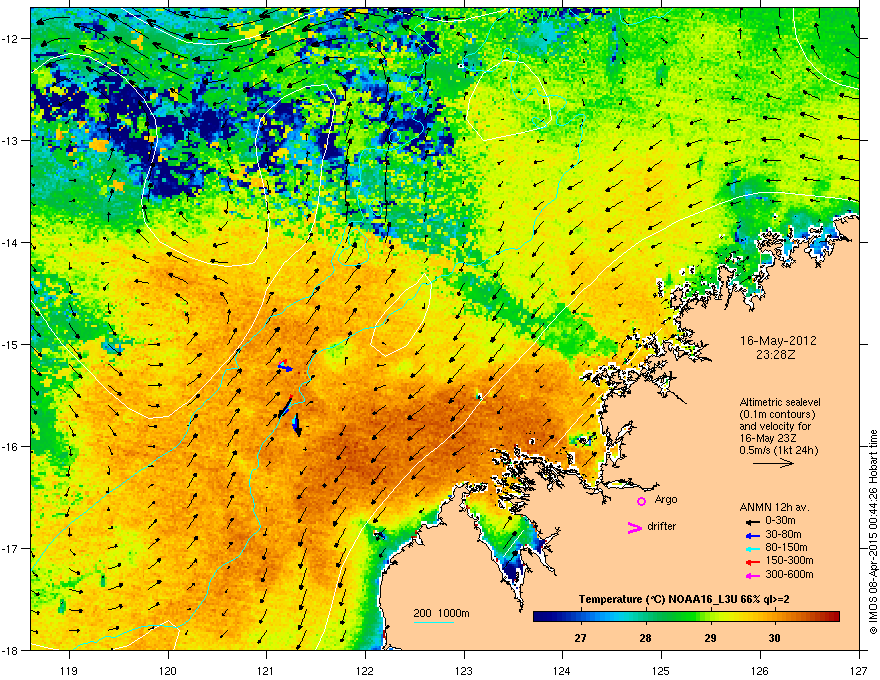Click the 0.5m/s velocity scale arrow
The height and width of the screenshot is (680, 880).
tap(773, 463)
